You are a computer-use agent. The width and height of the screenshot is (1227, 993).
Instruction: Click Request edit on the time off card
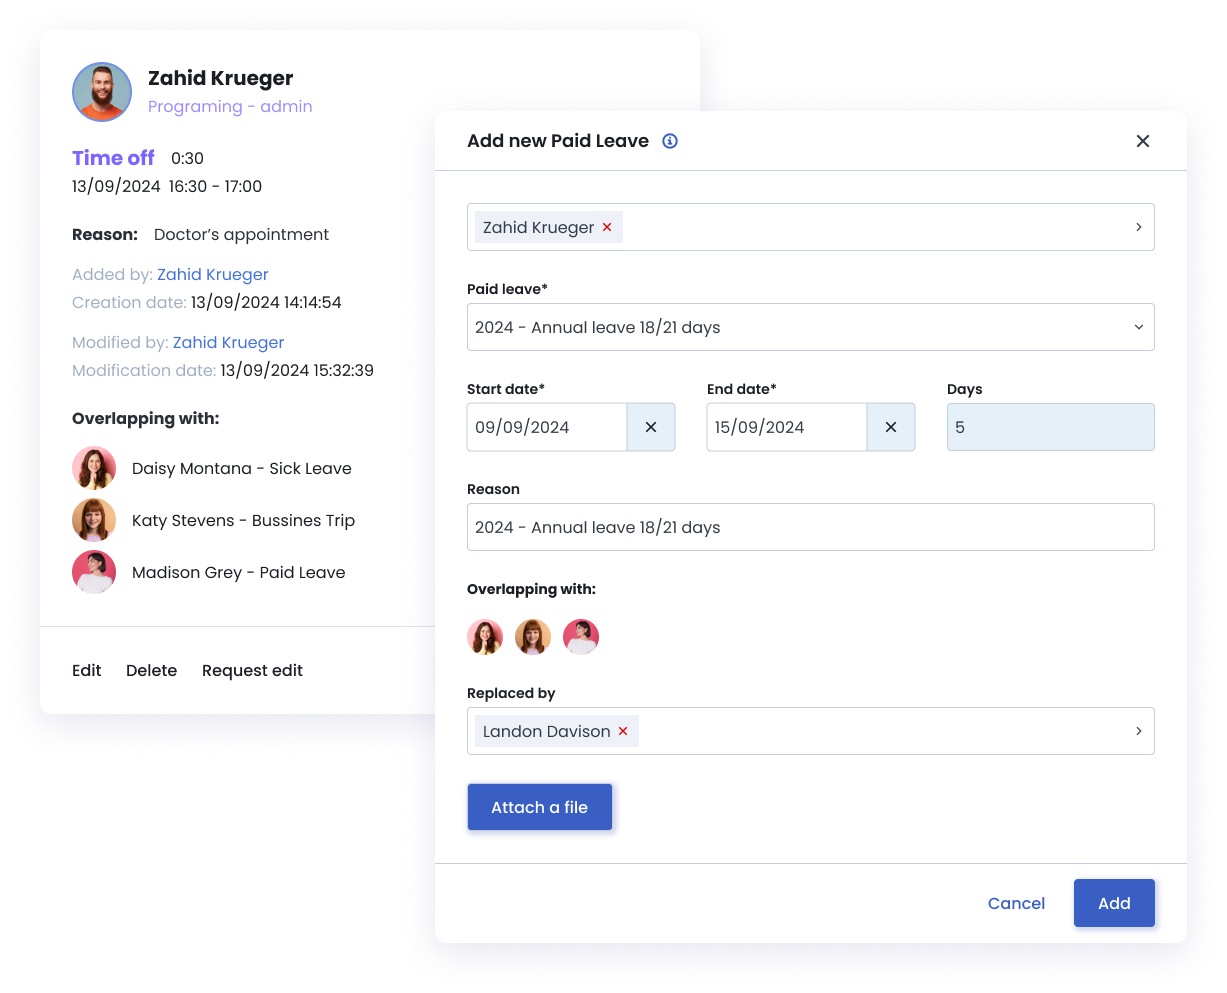[x=252, y=671]
